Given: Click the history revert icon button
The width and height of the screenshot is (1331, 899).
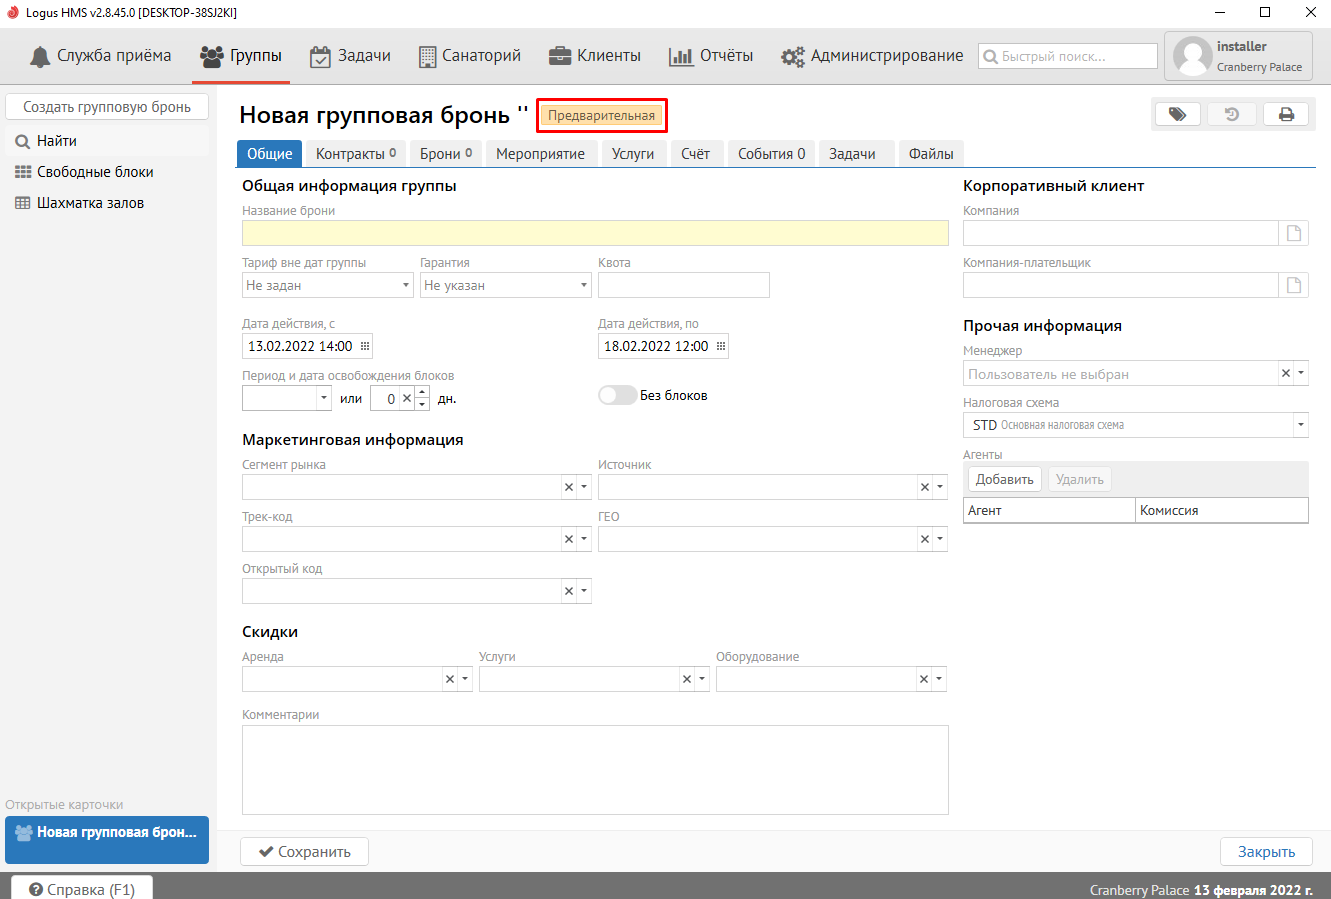Looking at the screenshot, I should click(1232, 114).
